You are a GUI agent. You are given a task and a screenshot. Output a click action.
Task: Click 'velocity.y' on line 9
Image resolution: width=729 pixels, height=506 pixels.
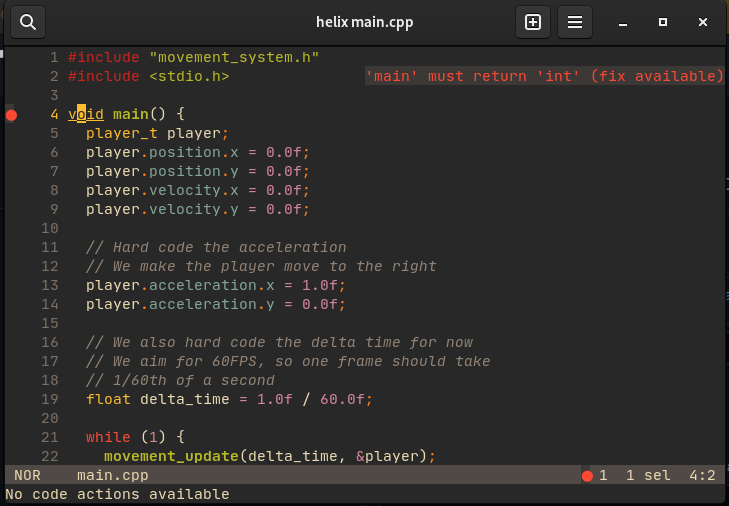coord(193,209)
